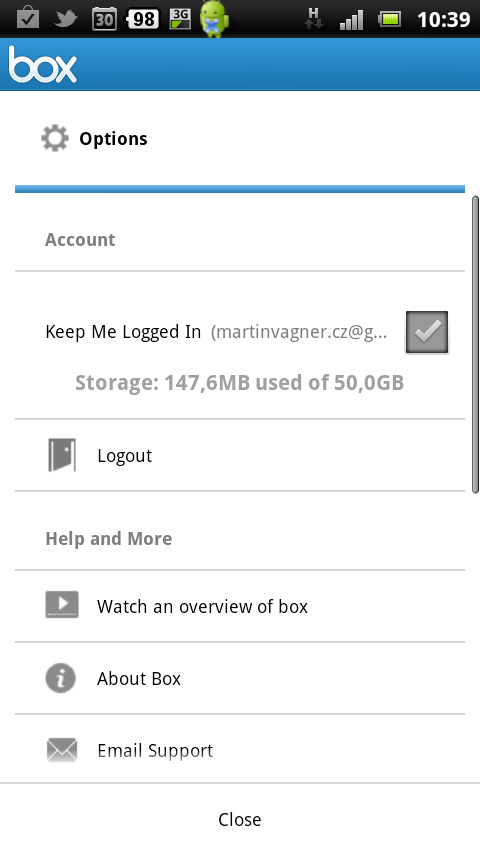Tap the battery indicator in status bar
480x854 pixels.
(x=390, y=20)
